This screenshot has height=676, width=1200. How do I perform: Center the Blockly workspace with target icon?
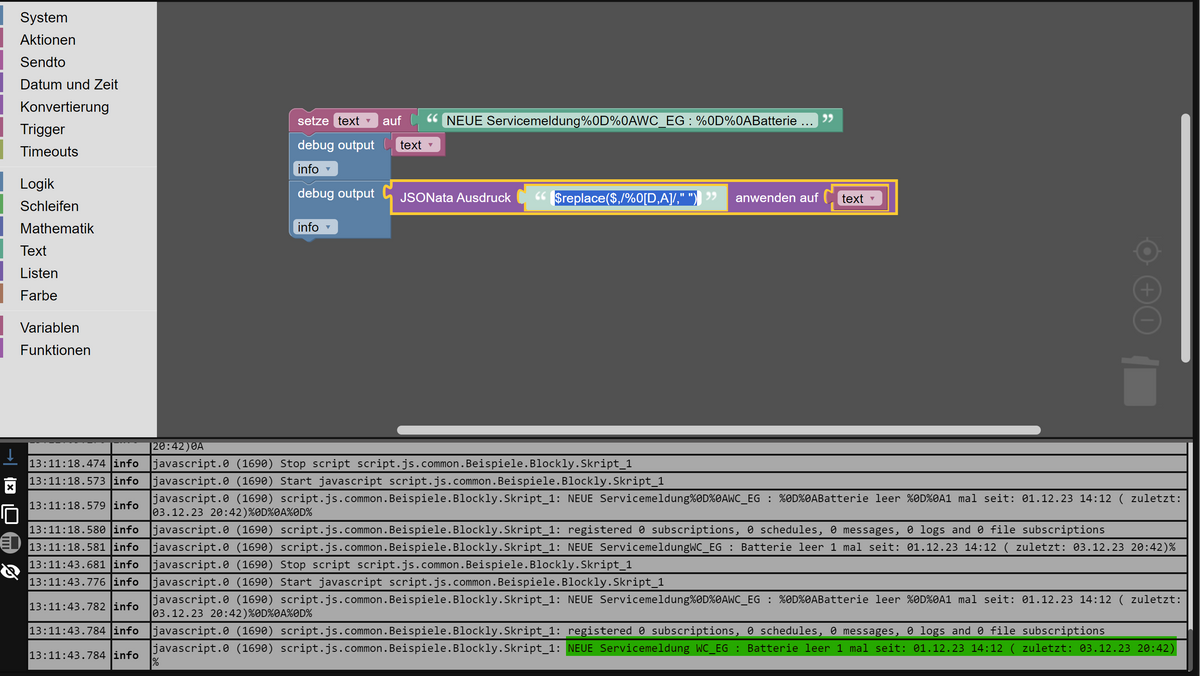point(1147,250)
